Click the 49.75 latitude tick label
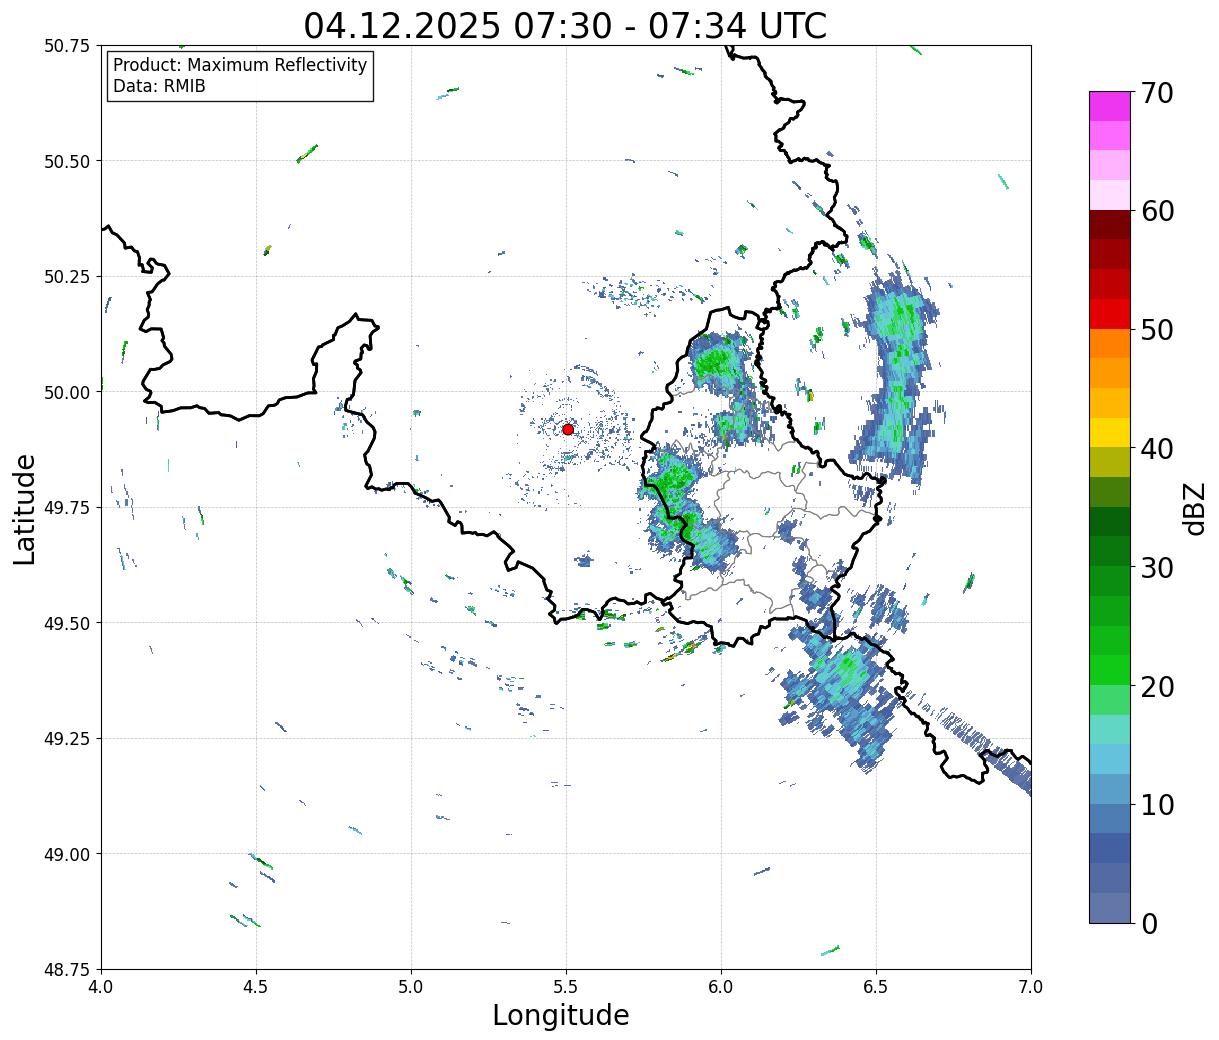This screenshot has height=1040, width=1219. pyautogui.click(x=68, y=508)
